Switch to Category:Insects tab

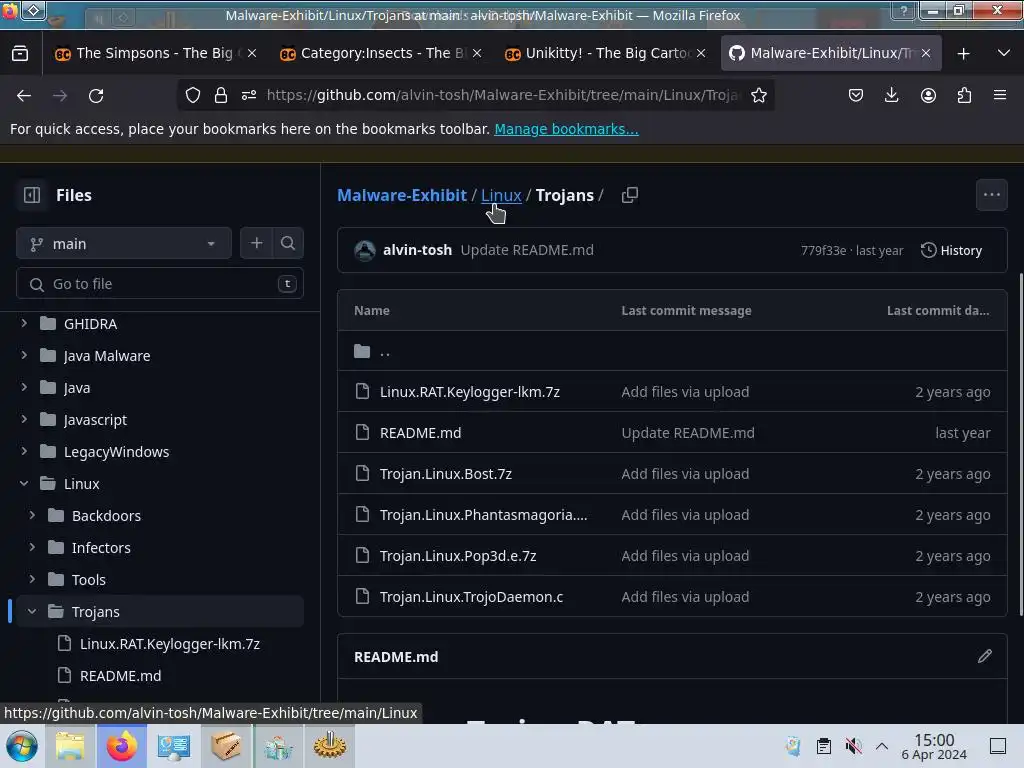tap(380, 54)
